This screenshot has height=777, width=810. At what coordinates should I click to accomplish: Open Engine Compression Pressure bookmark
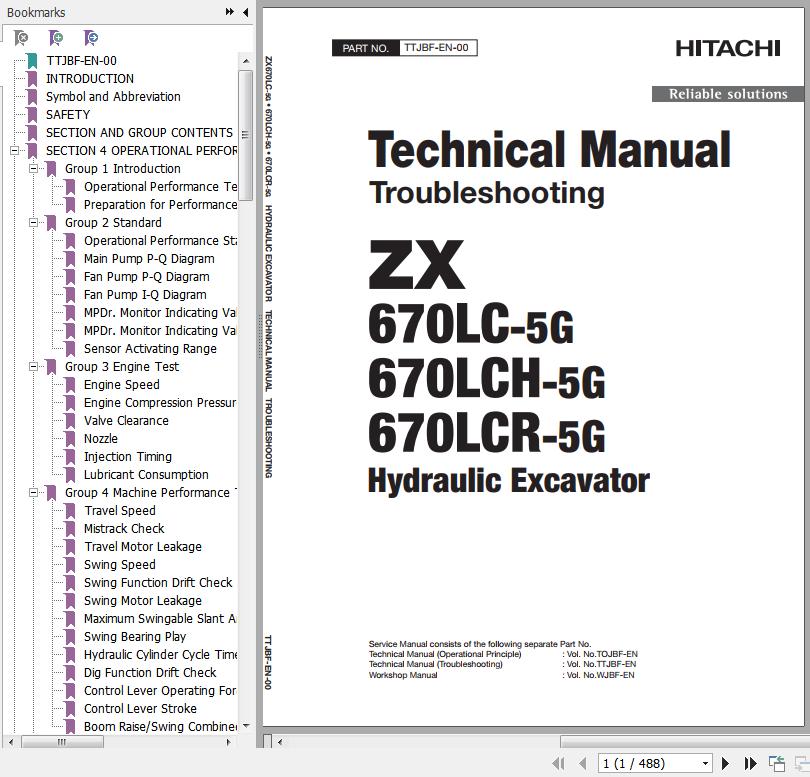click(160, 403)
